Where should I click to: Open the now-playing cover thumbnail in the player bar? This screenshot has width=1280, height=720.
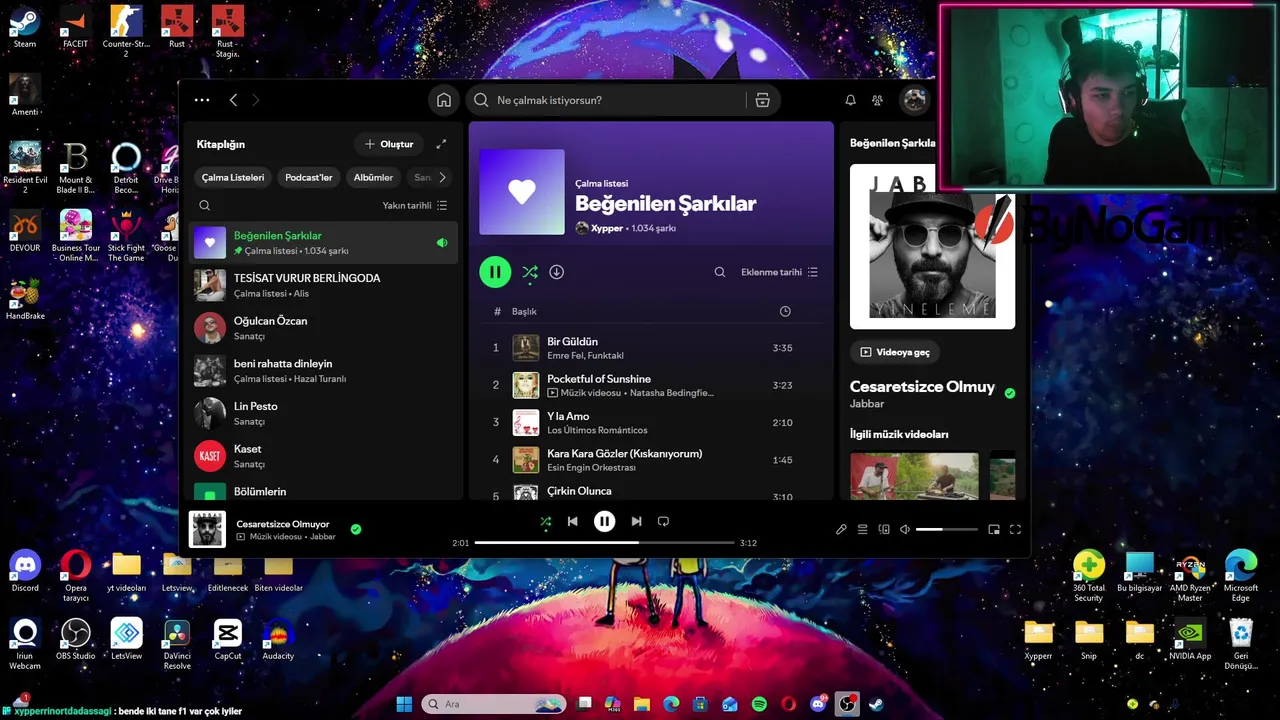click(208, 530)
